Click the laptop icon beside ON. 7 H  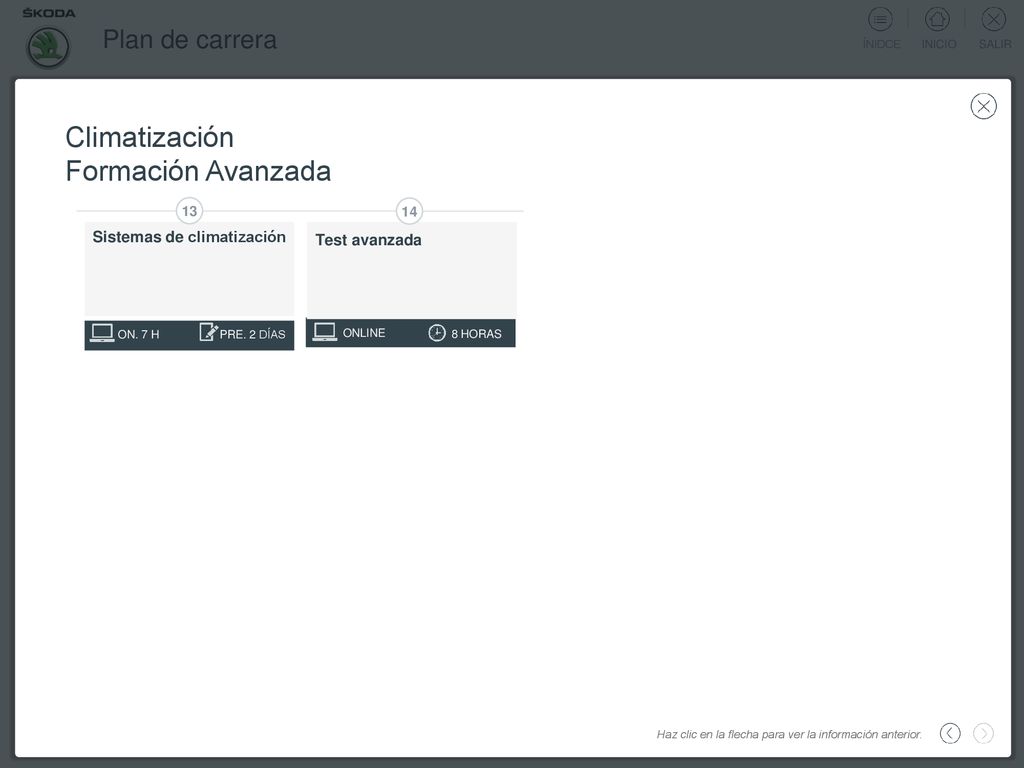tap(102, 333)
